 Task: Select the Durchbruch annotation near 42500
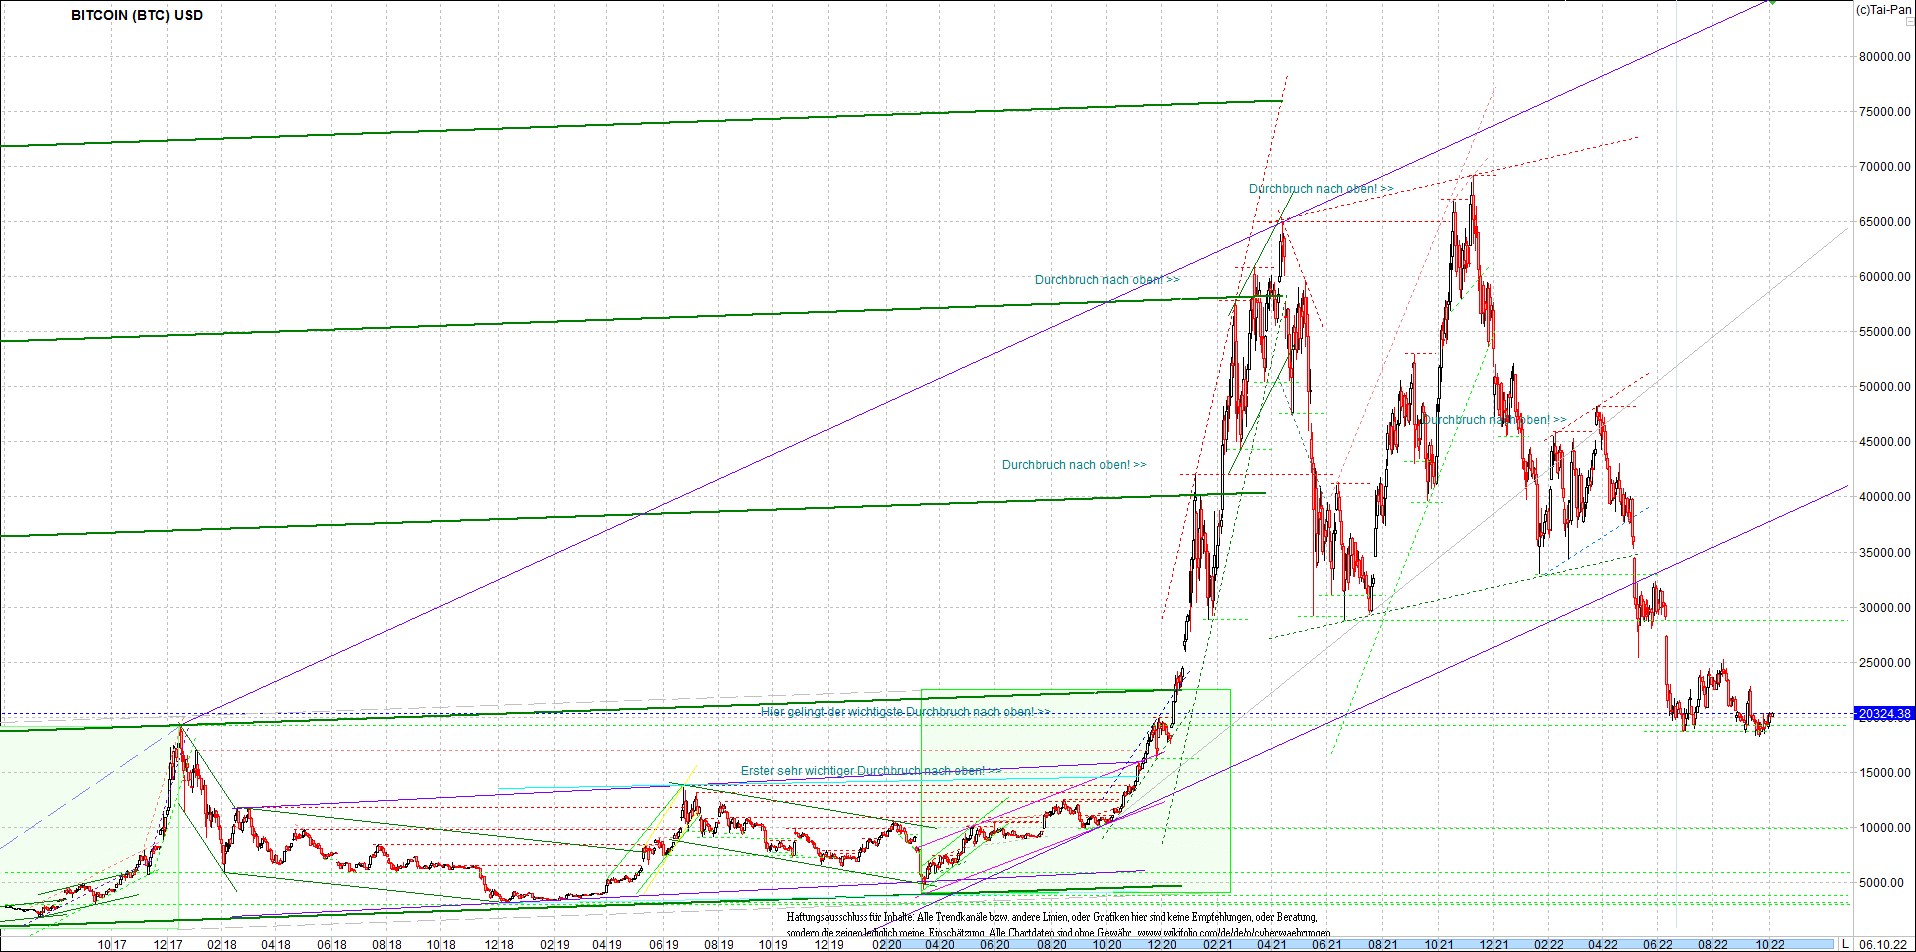tap(1074, 465)
